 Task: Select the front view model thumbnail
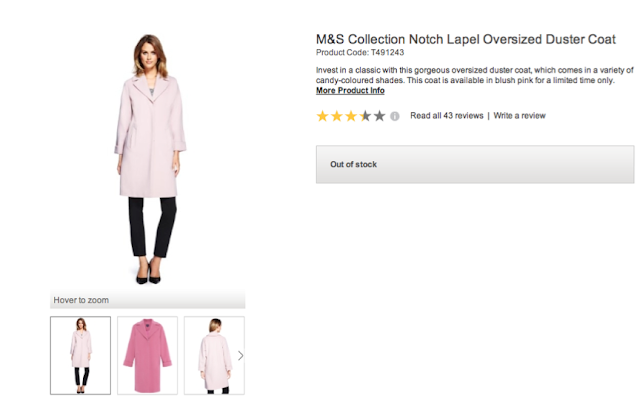(x=80, y=355)
